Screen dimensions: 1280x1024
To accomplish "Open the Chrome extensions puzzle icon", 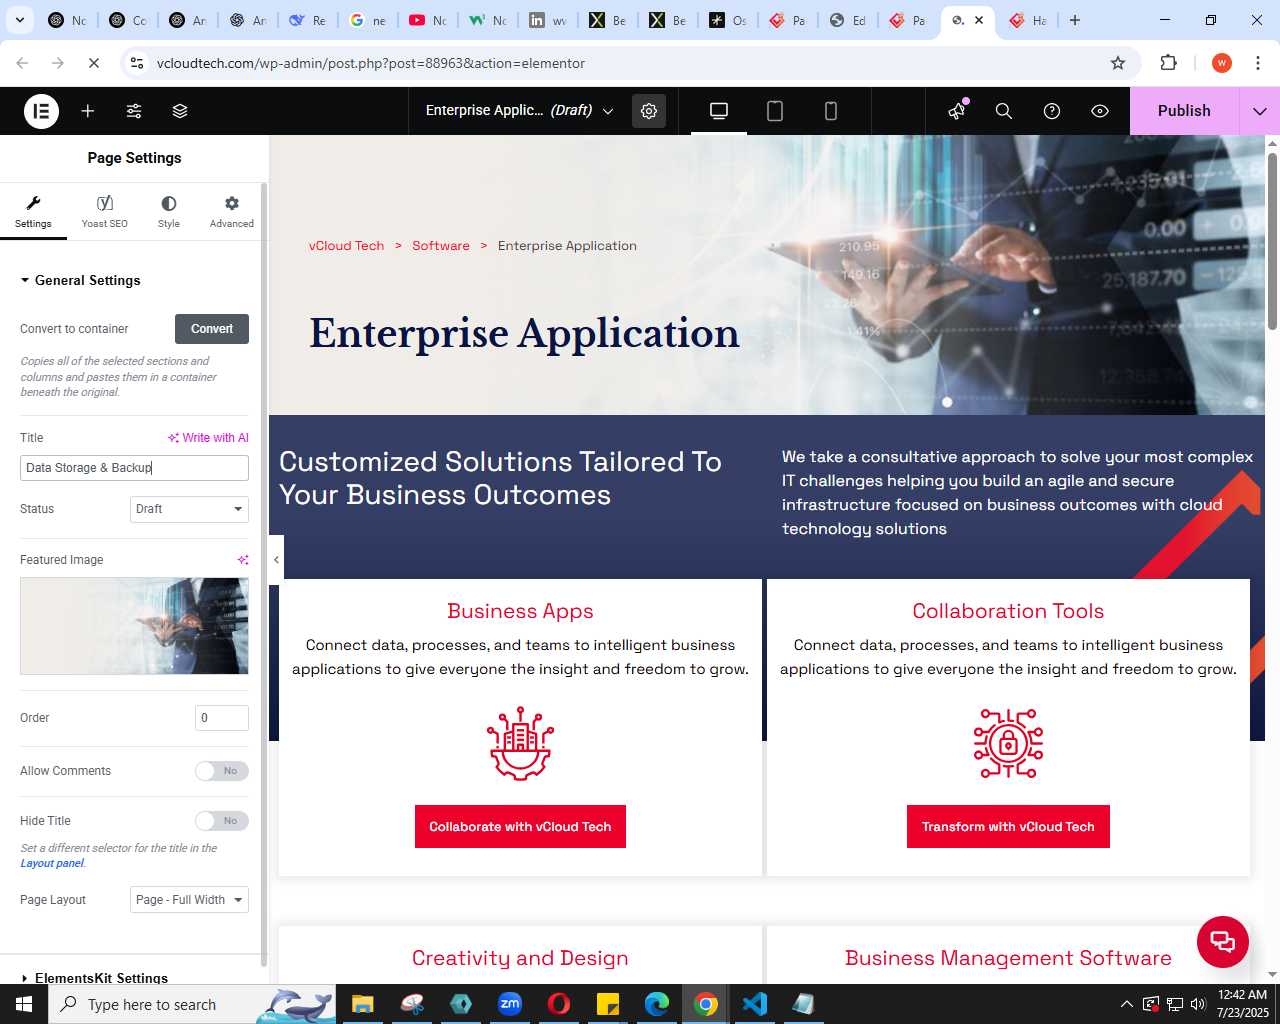I will (1168, 63).
